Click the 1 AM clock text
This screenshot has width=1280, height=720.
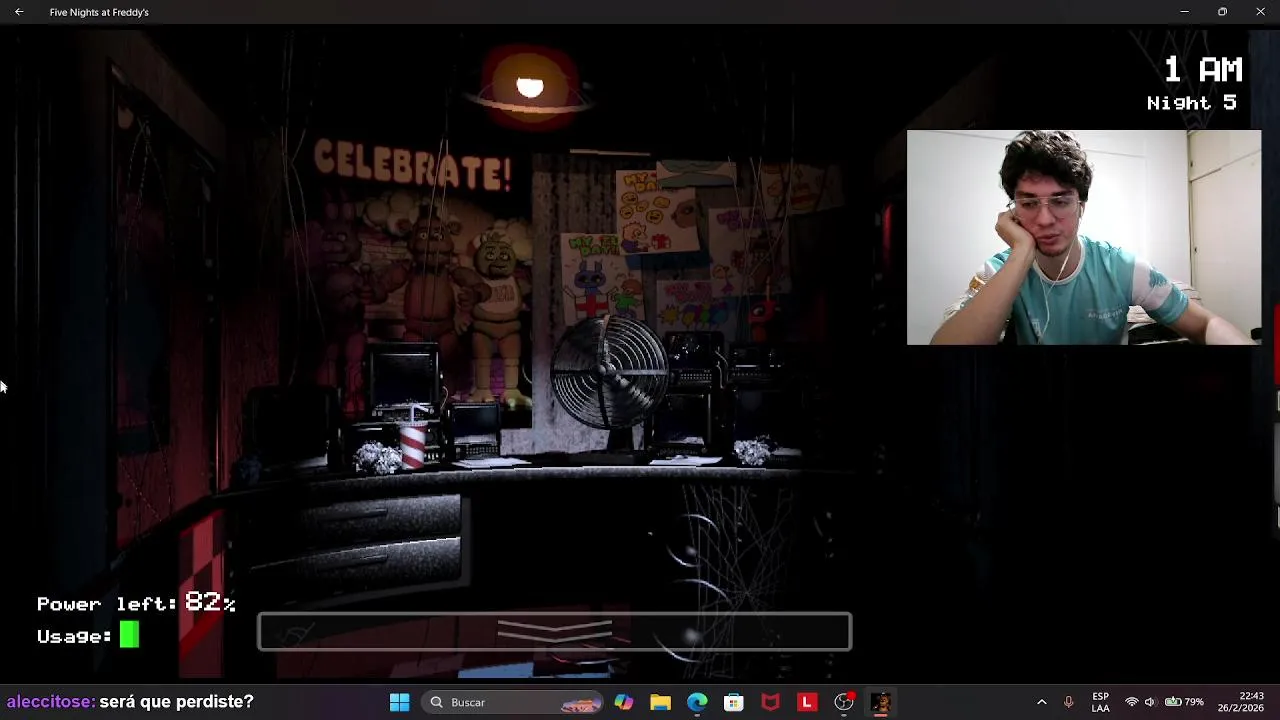coord(1203,70)
